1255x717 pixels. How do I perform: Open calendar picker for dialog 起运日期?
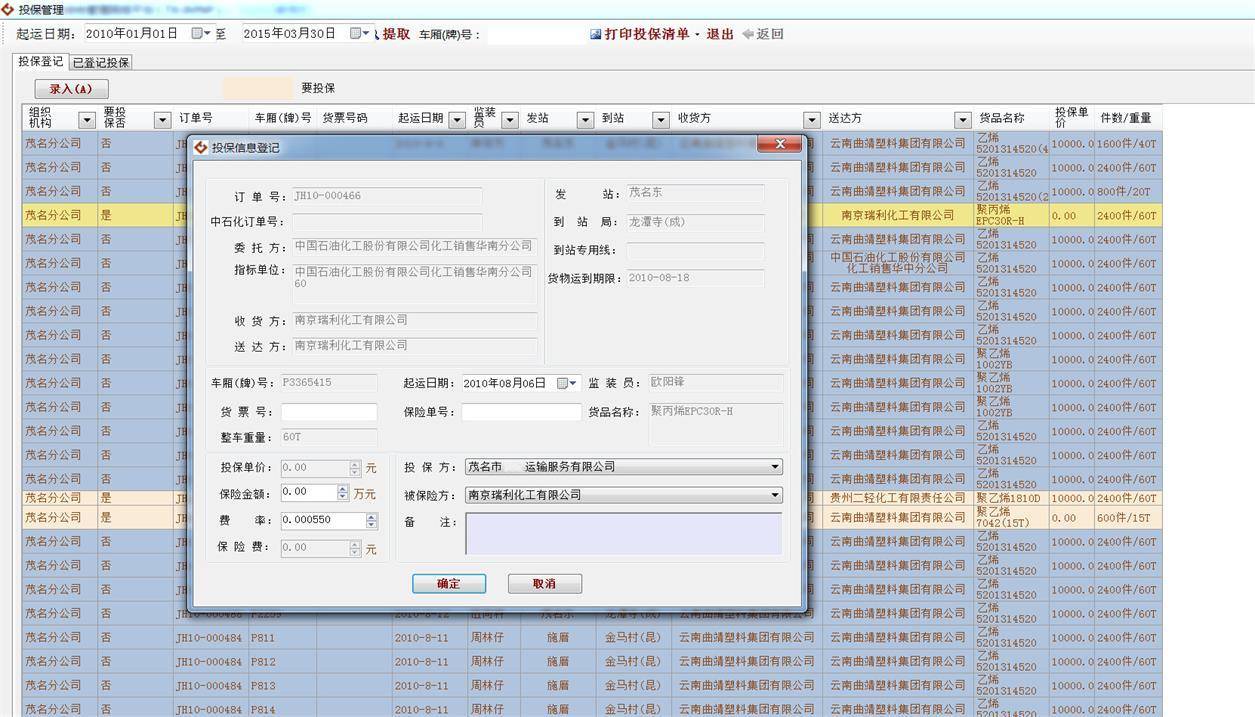[x=567, y=383]
